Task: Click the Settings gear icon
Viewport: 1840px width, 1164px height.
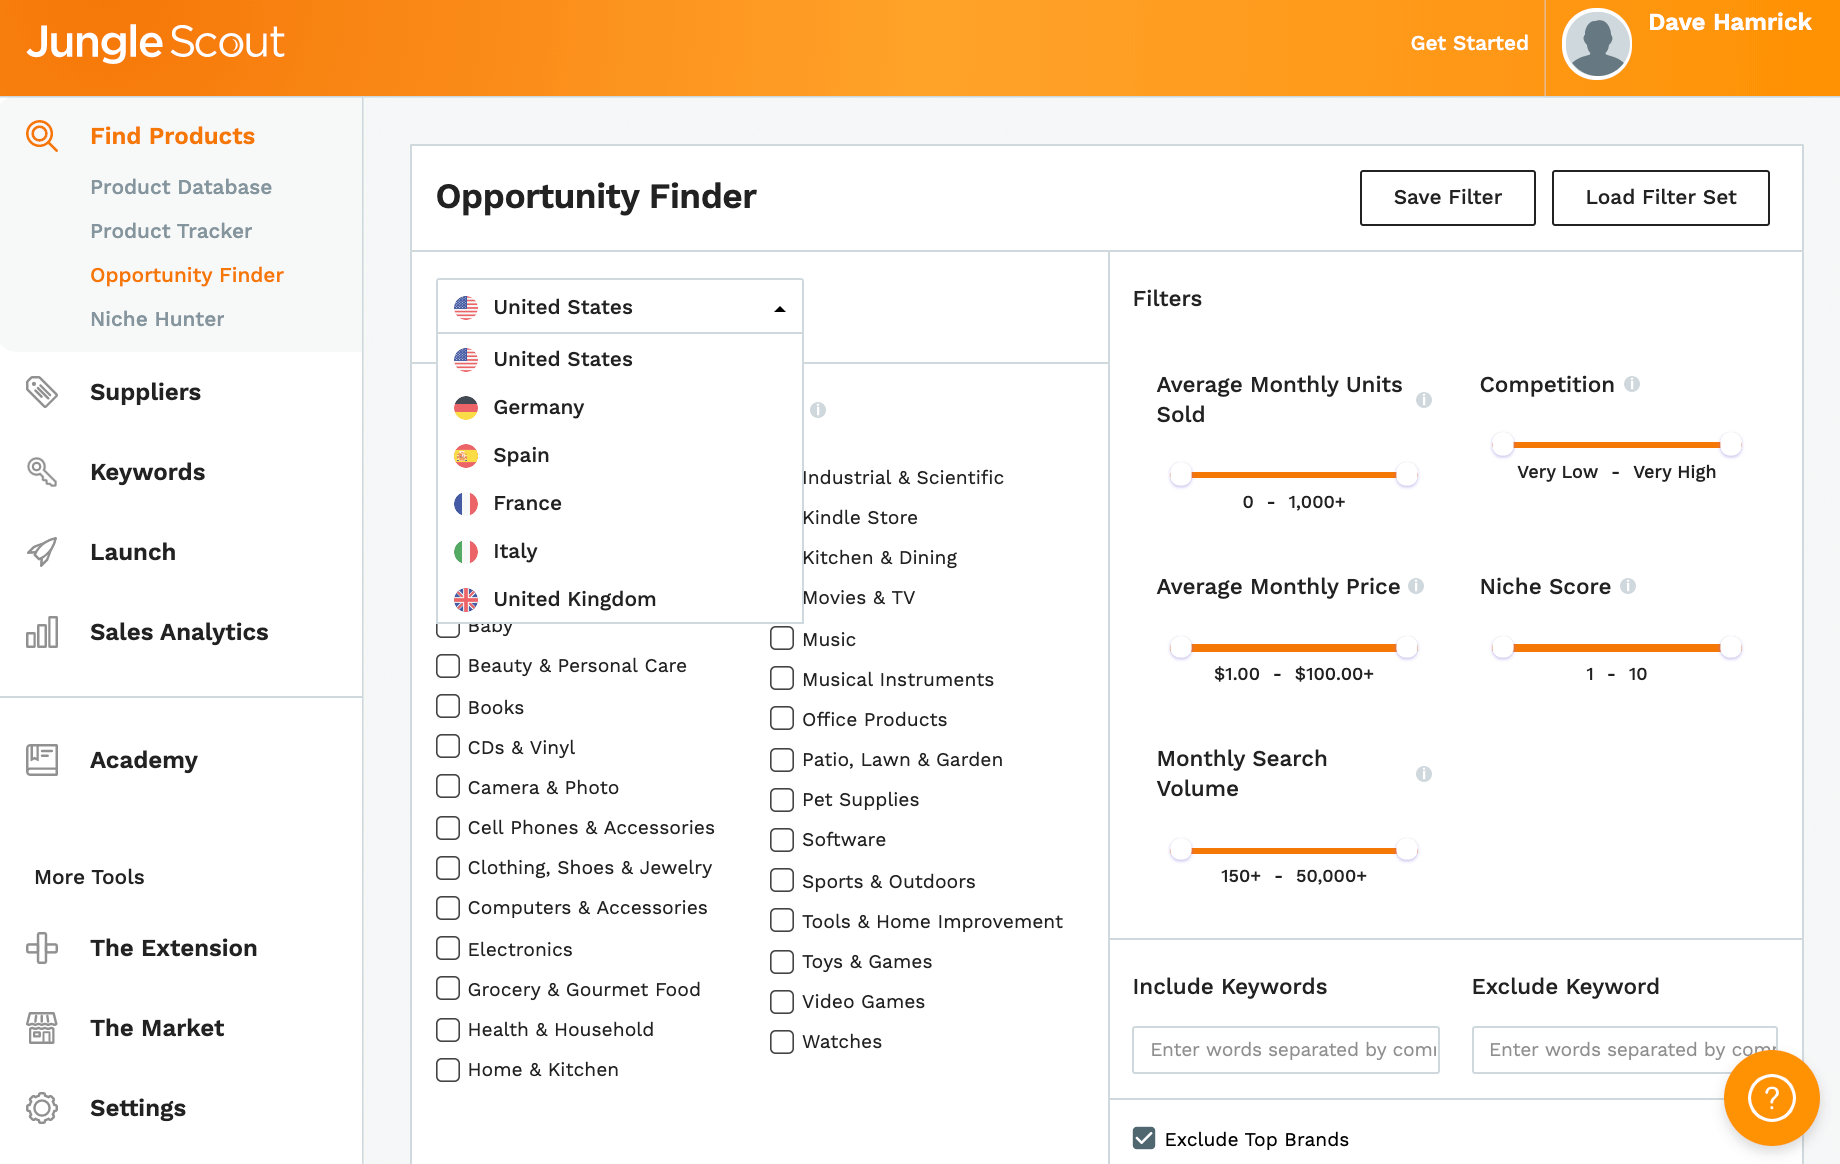Action: click(41, 1108)
